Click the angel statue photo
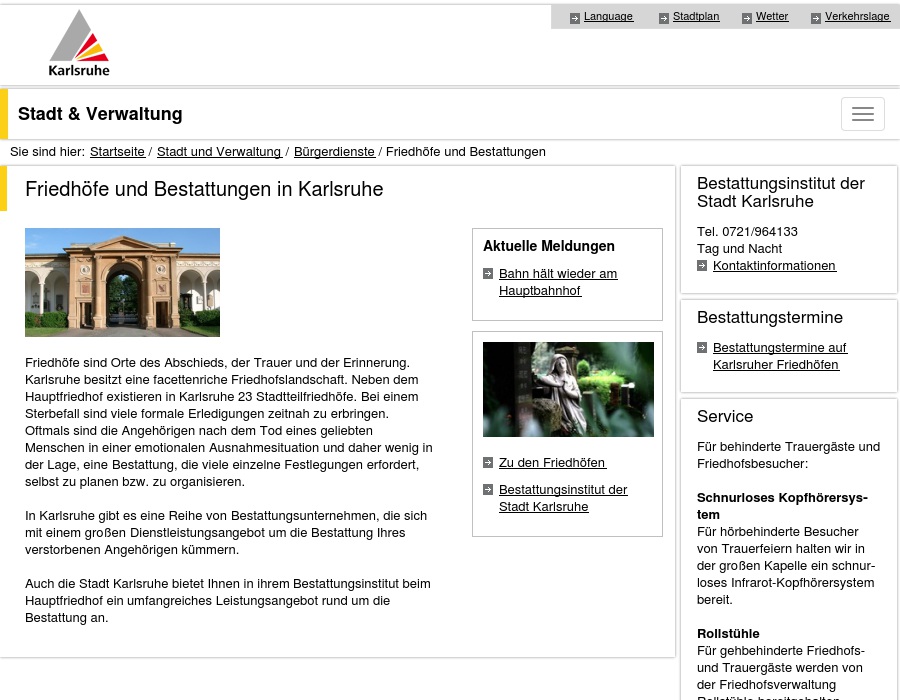Viewport: 900px width, 700px height. click(568, 389)
